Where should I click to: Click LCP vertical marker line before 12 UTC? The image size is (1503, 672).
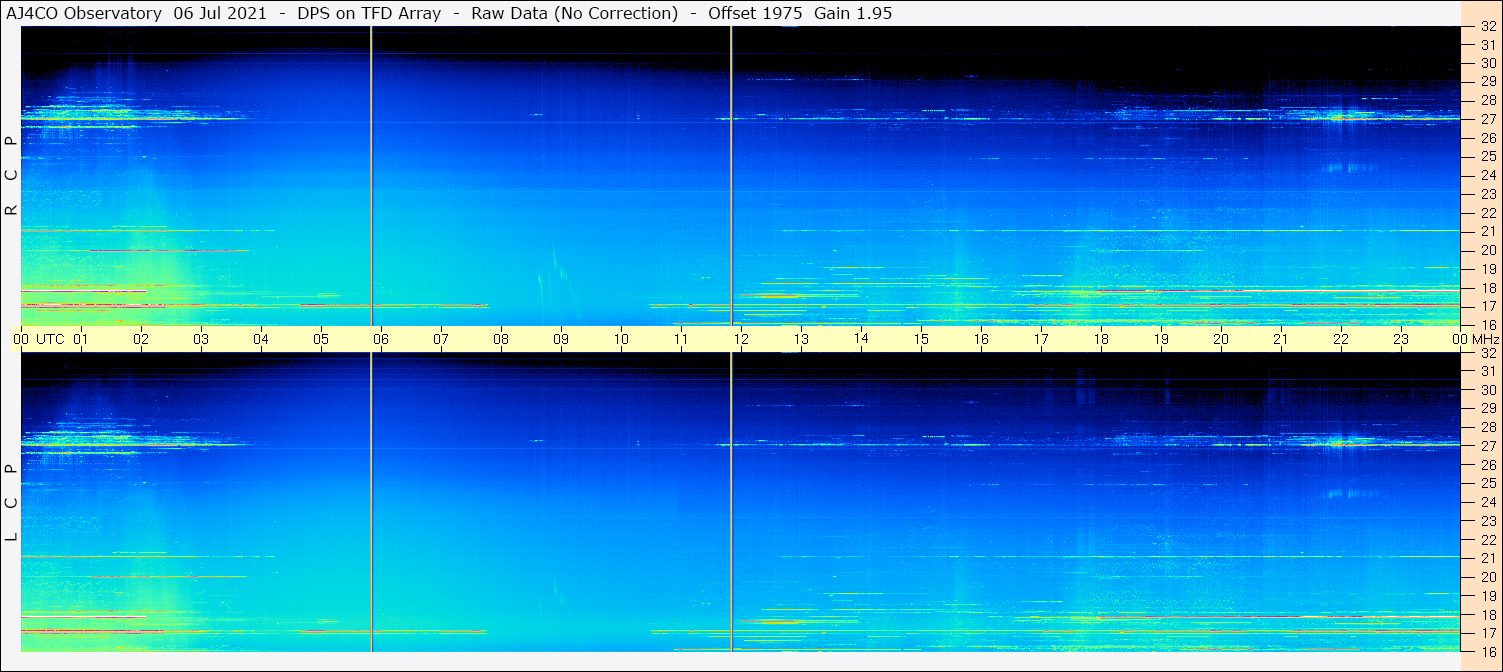(x=731, y=502)
